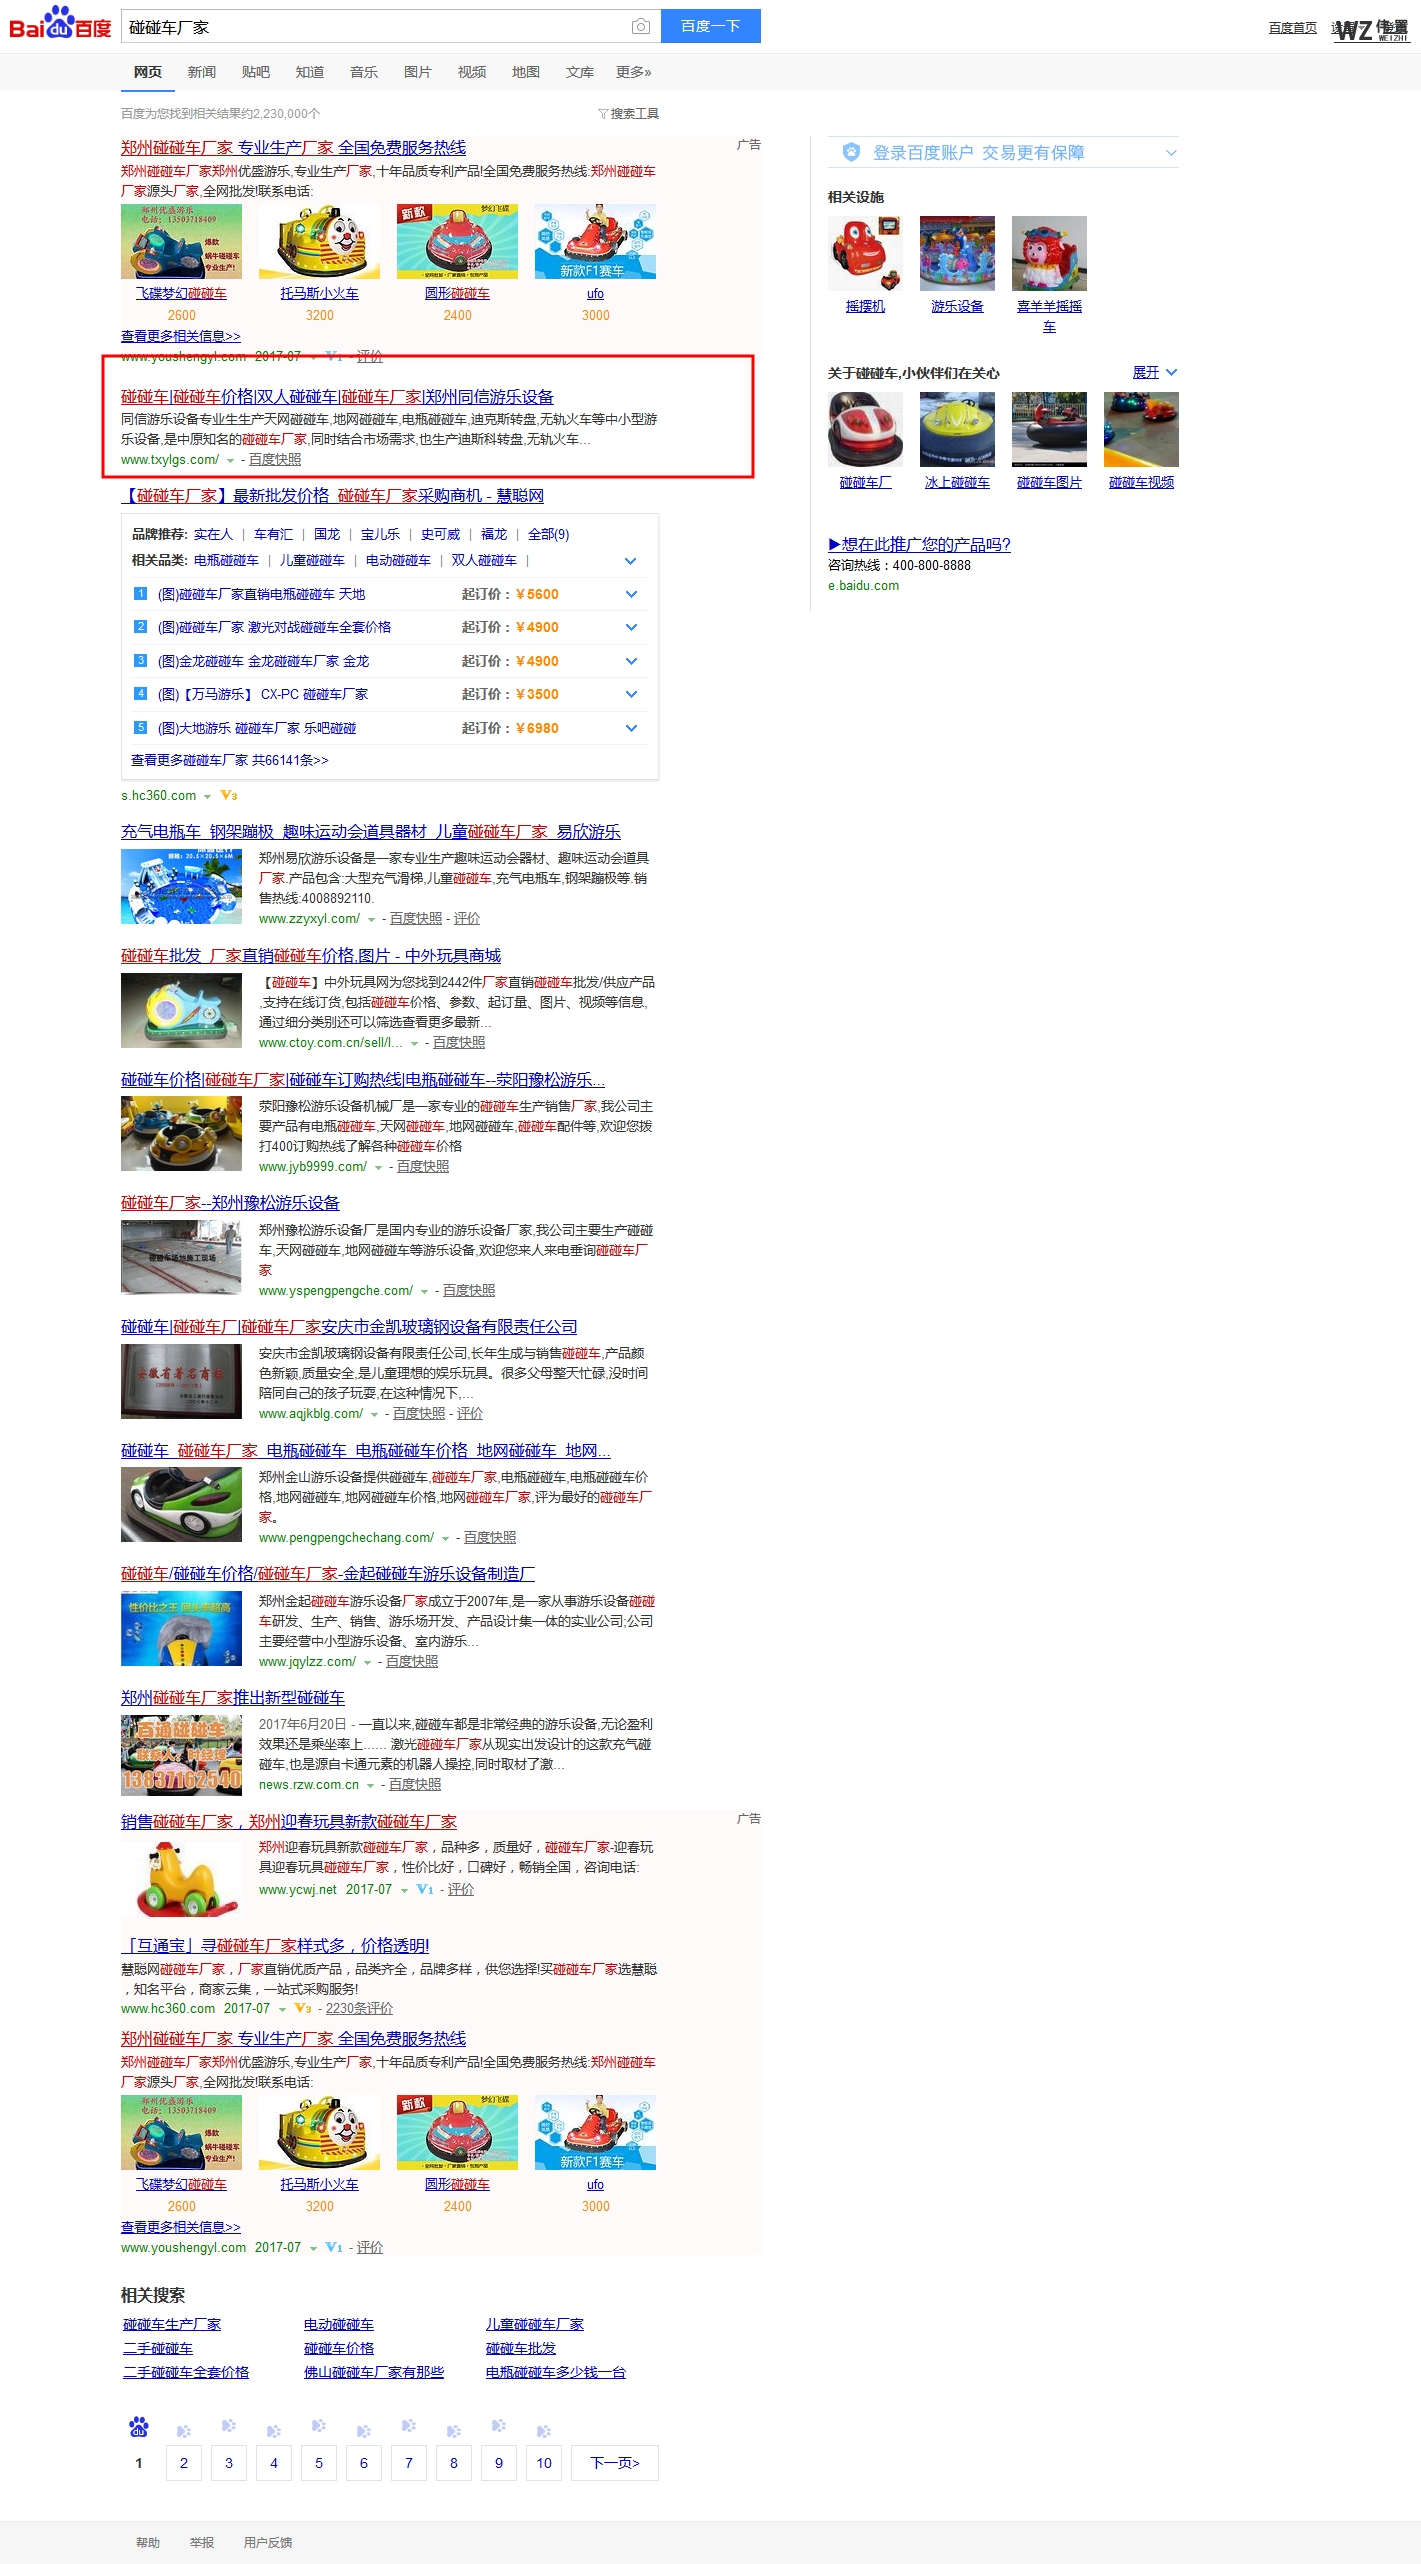Click related search 电瓶碰碰车多少钱一台
This screenshot has width=1421, height=2564.
point(556,2372)
